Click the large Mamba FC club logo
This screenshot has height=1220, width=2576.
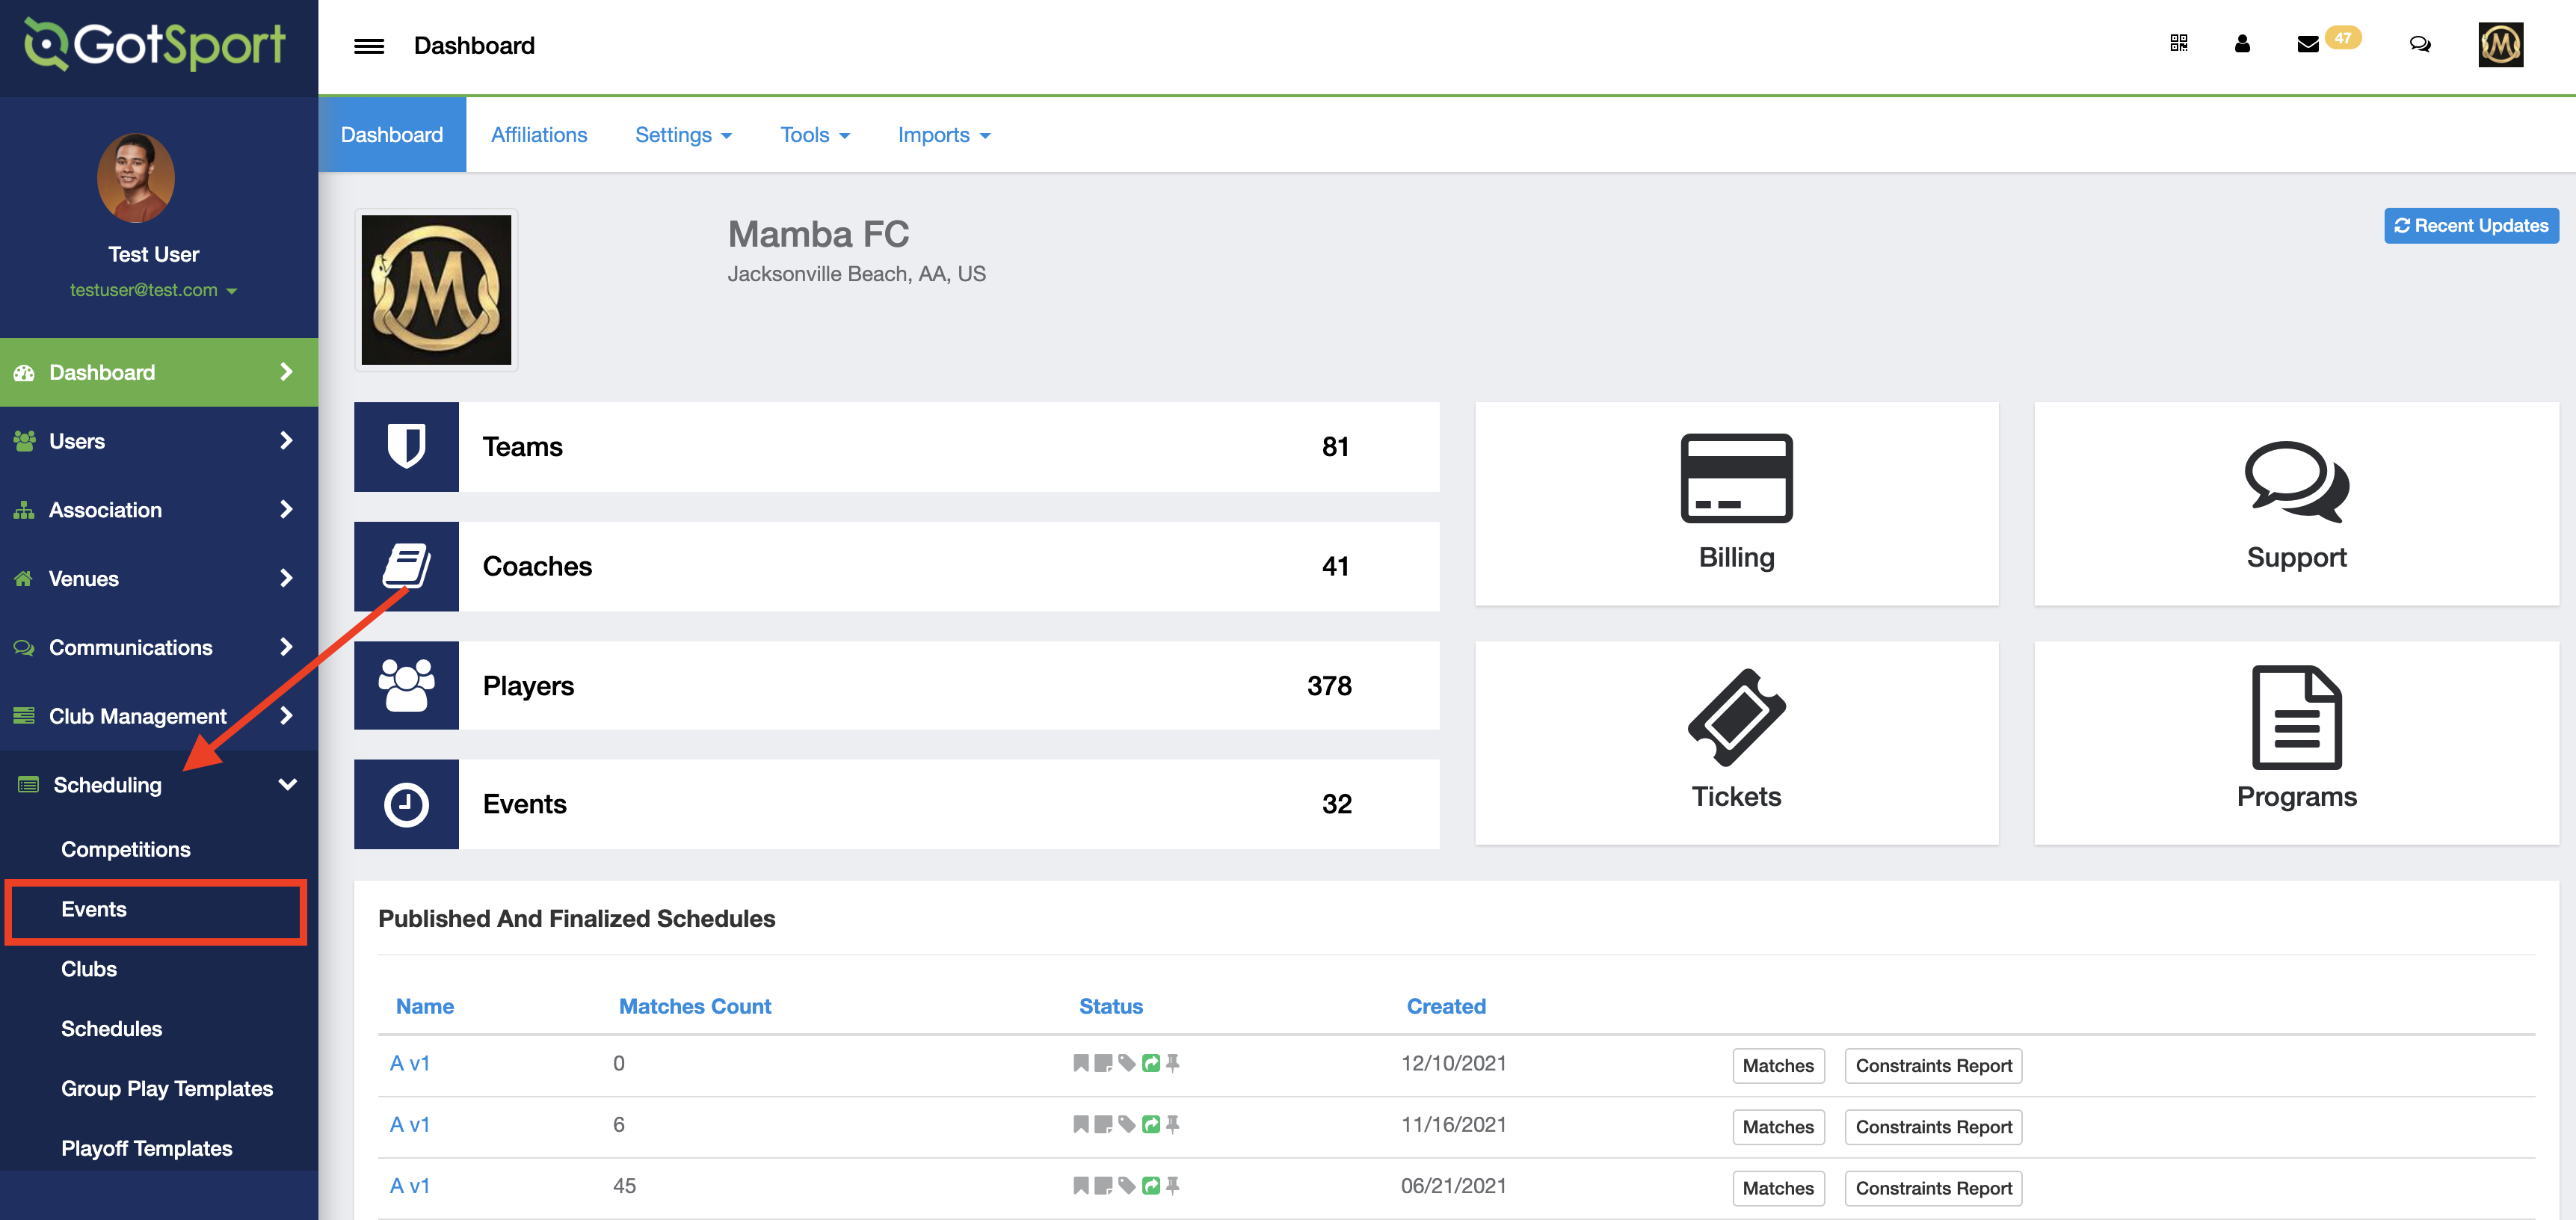pyautogui.click(x=436, y=290)
